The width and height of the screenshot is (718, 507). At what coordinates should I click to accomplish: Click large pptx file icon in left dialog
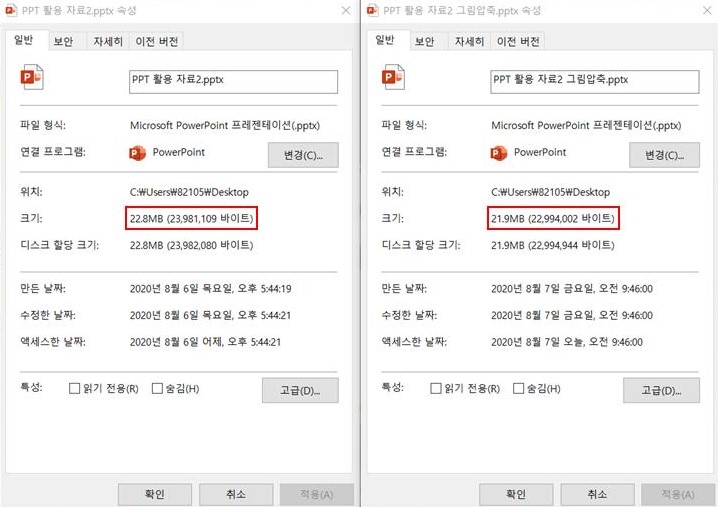[x=33, y=80]
